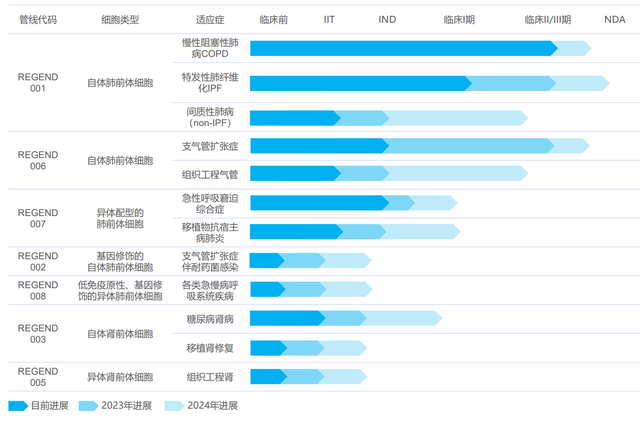Click the 管线代码 column header

pos(38,19)
